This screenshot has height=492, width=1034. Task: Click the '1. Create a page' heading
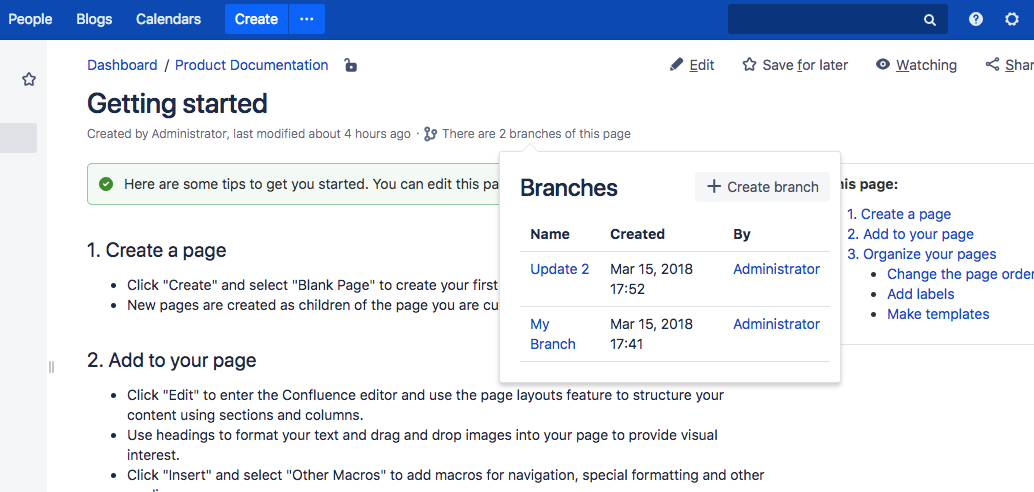point(156,250)
